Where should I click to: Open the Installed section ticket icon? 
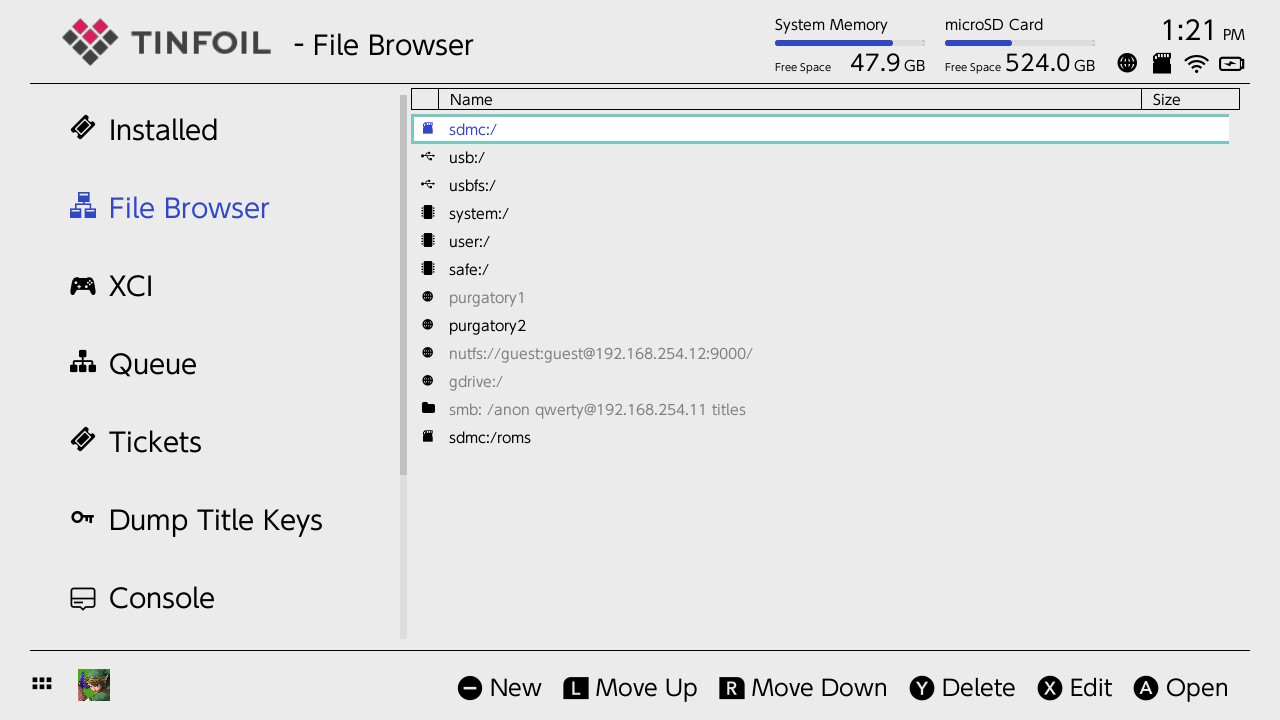click(83, 128)
